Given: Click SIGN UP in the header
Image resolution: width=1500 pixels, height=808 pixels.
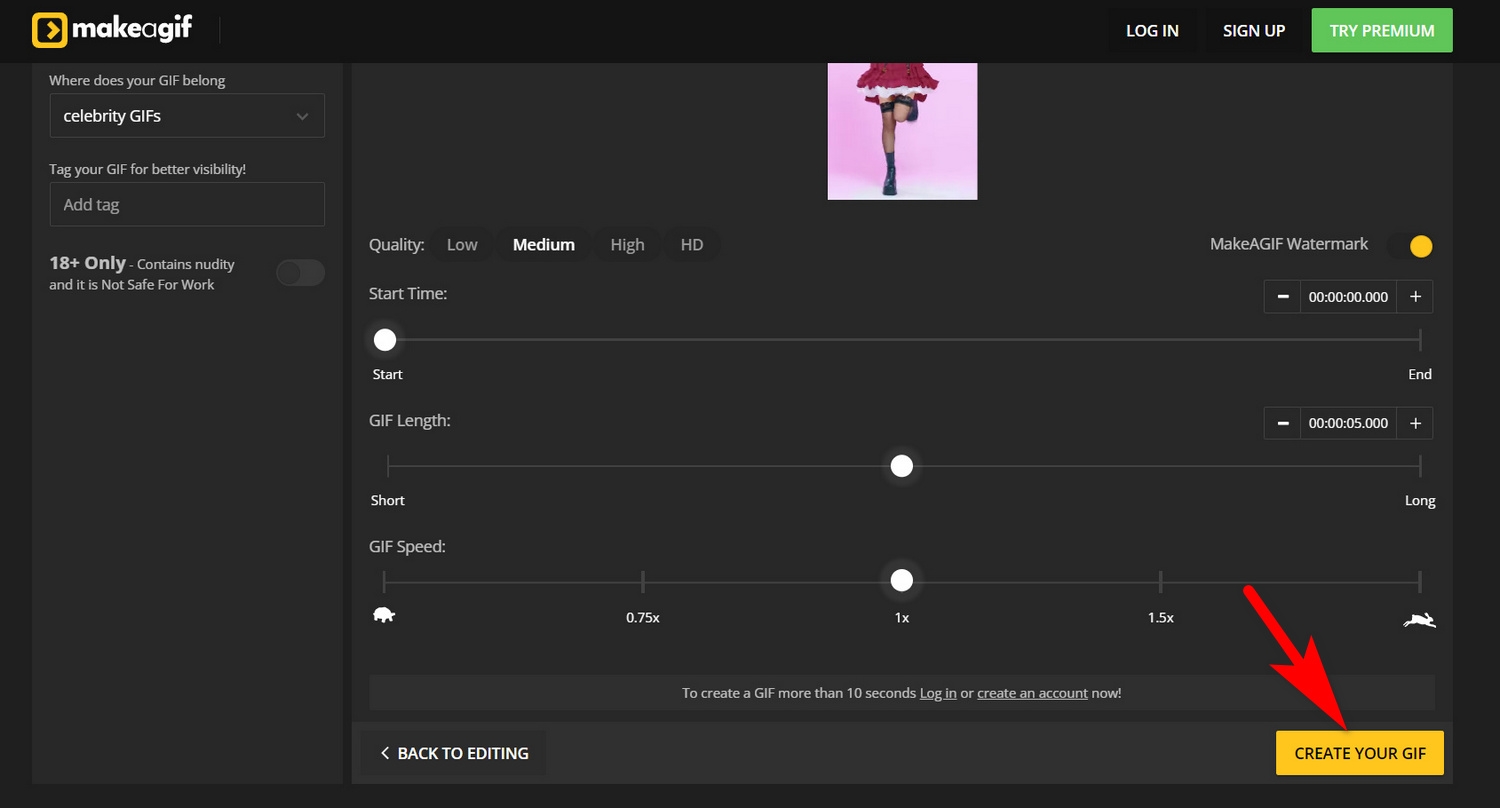Looking at the screenshot, I should point(1254,31).
